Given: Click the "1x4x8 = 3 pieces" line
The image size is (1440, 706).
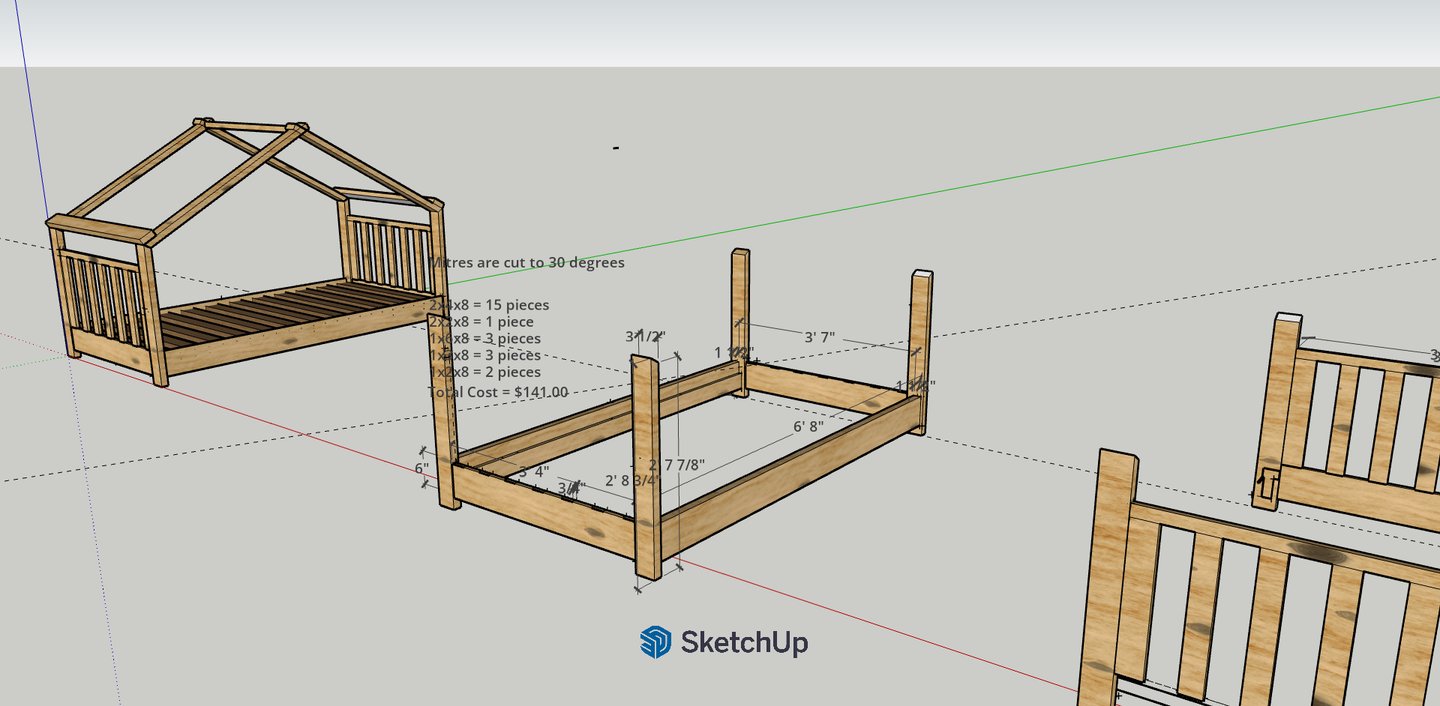Looking at the screenshot, I should pos(485,355).
